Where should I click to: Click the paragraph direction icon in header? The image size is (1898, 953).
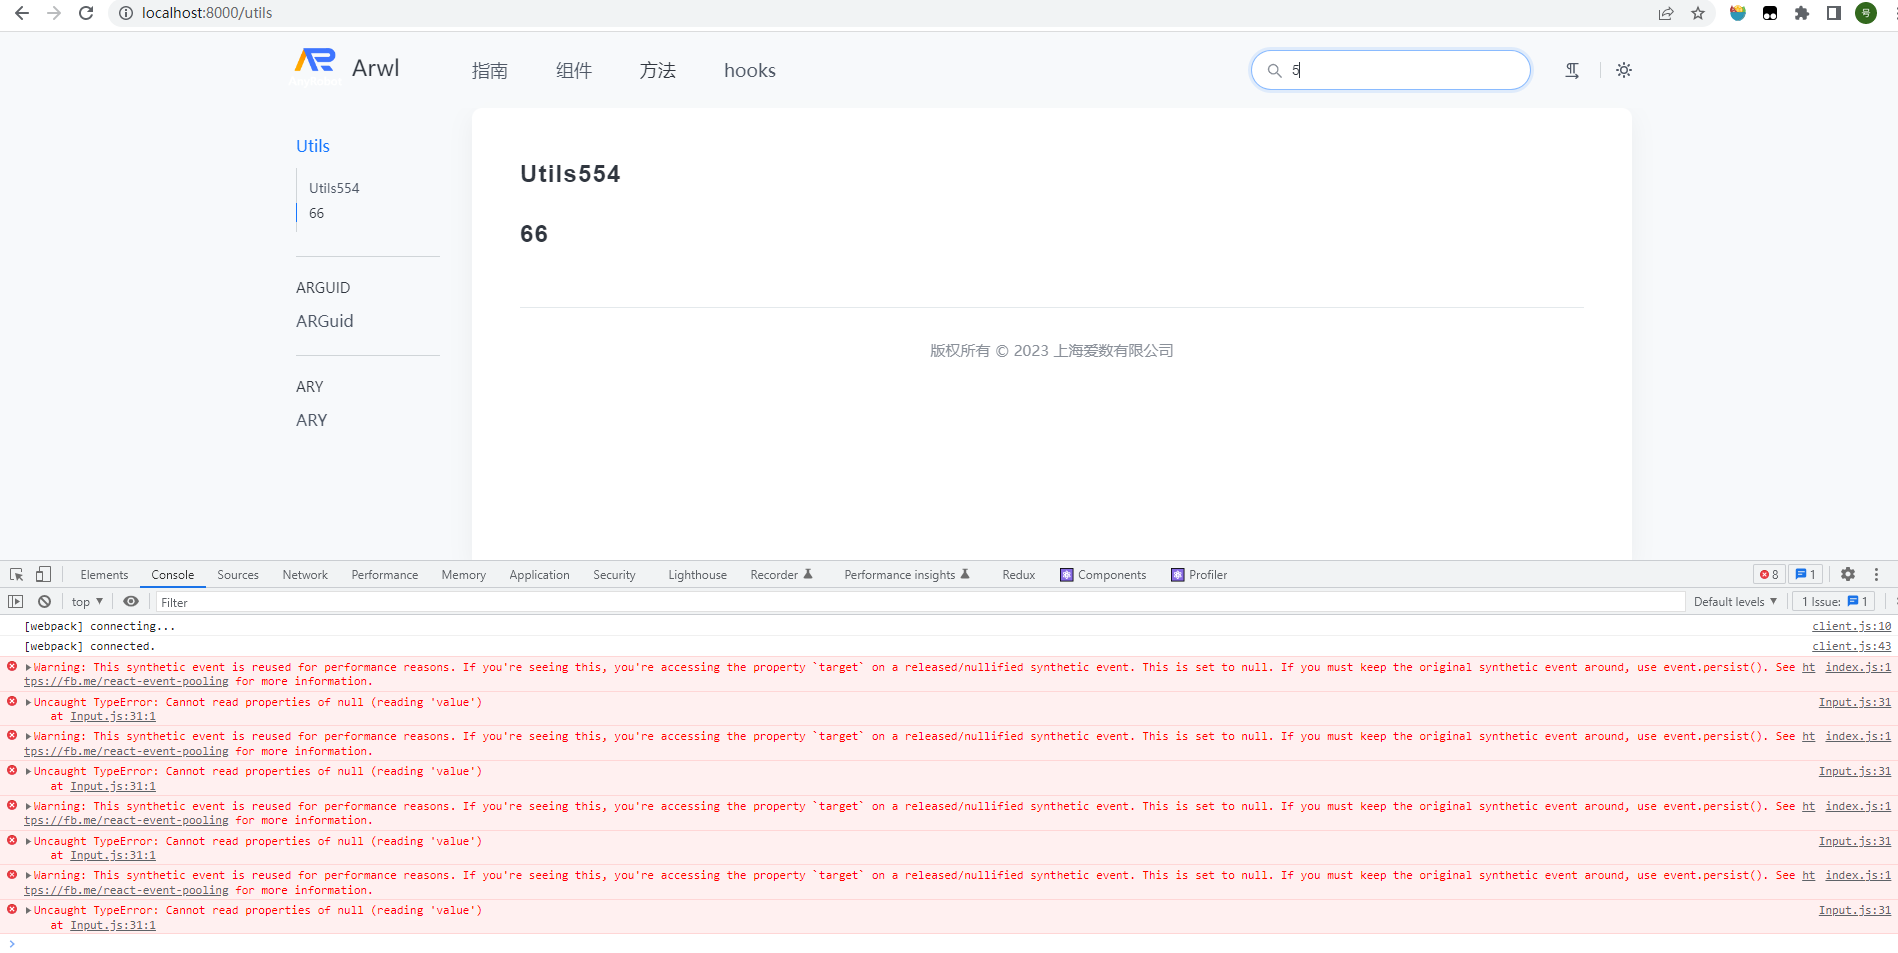(1572, 70)
